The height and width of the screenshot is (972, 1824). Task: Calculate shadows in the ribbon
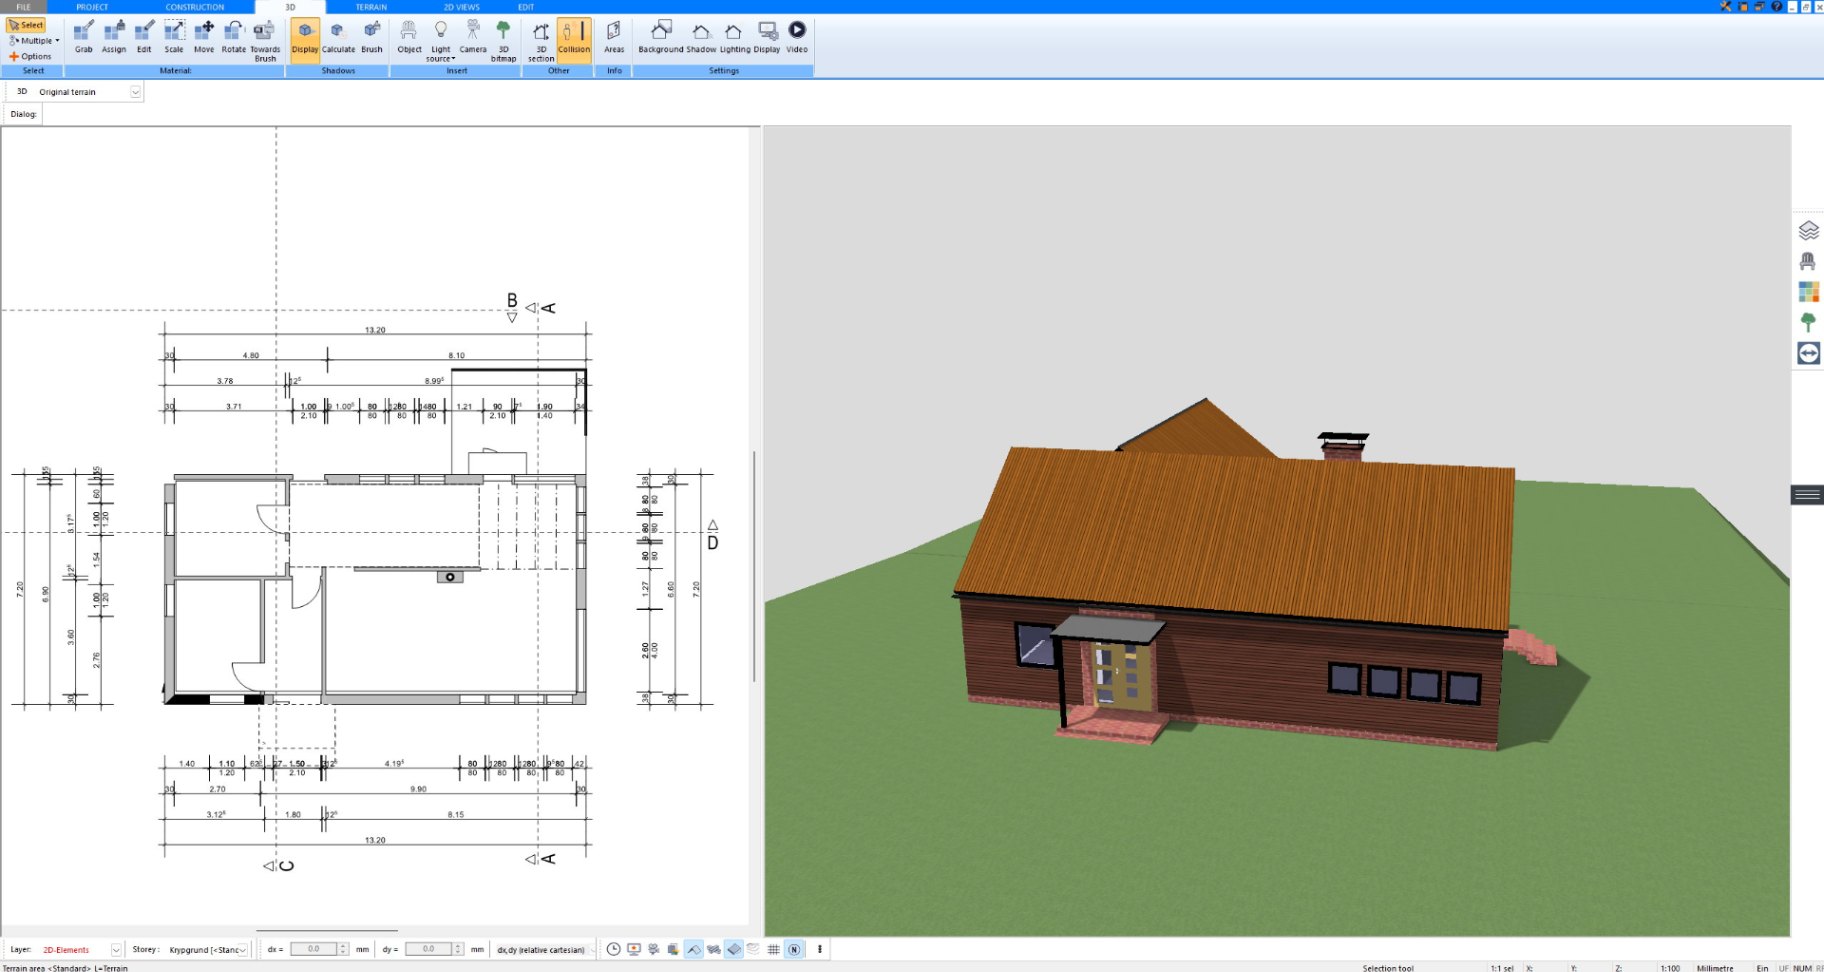click(x=338, y=37)
